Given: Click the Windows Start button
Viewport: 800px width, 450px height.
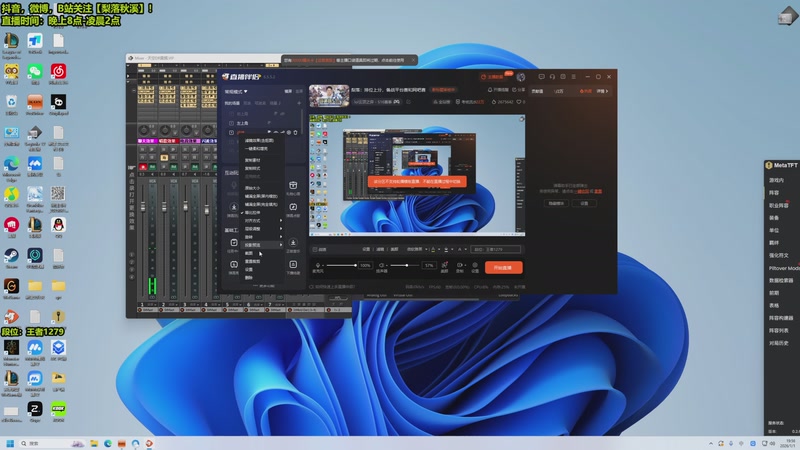Looking at the screenshot, I should point(10,443).
